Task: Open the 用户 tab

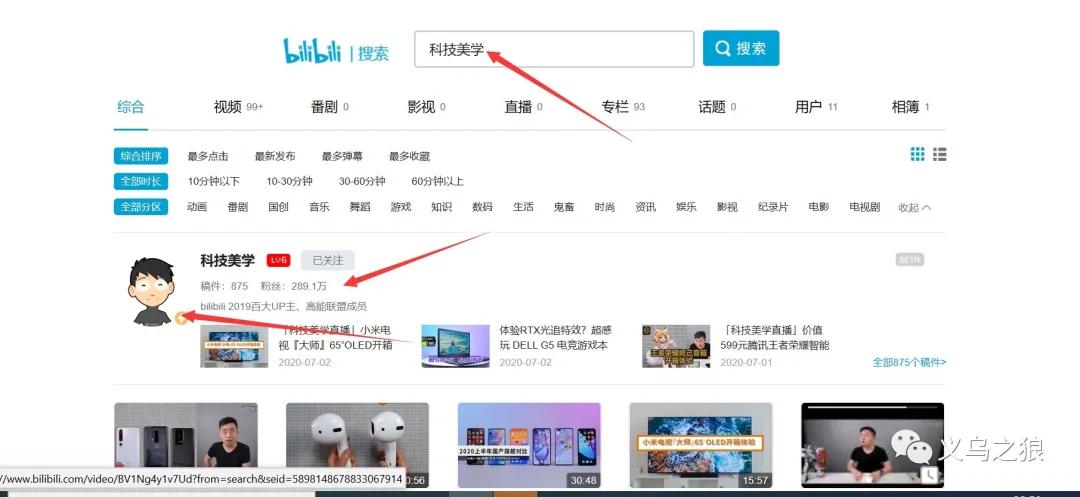Action: [x=808, y=107]
